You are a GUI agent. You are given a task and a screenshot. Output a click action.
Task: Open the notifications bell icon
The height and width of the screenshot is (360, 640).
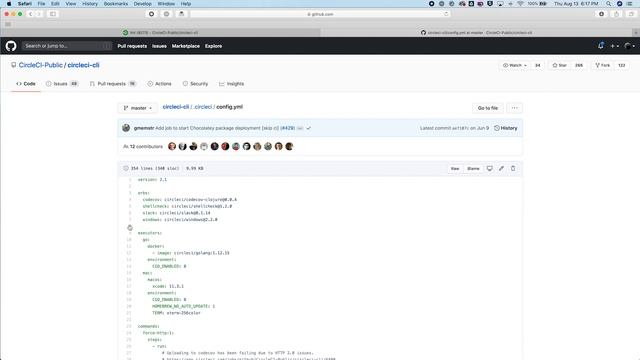pyautogui.click(x=601, y=46)
